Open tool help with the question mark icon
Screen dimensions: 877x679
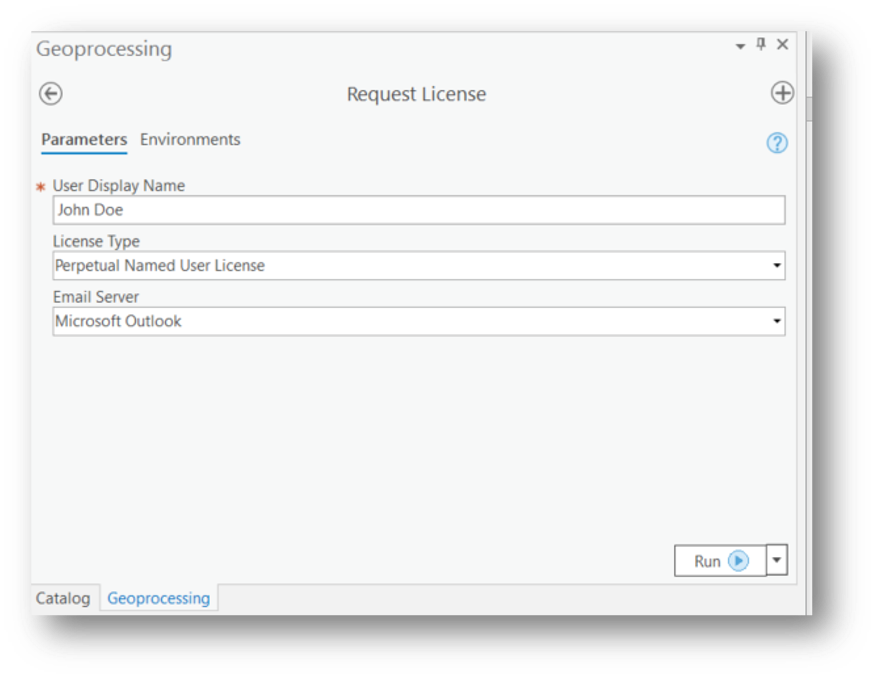coord(777,143)
